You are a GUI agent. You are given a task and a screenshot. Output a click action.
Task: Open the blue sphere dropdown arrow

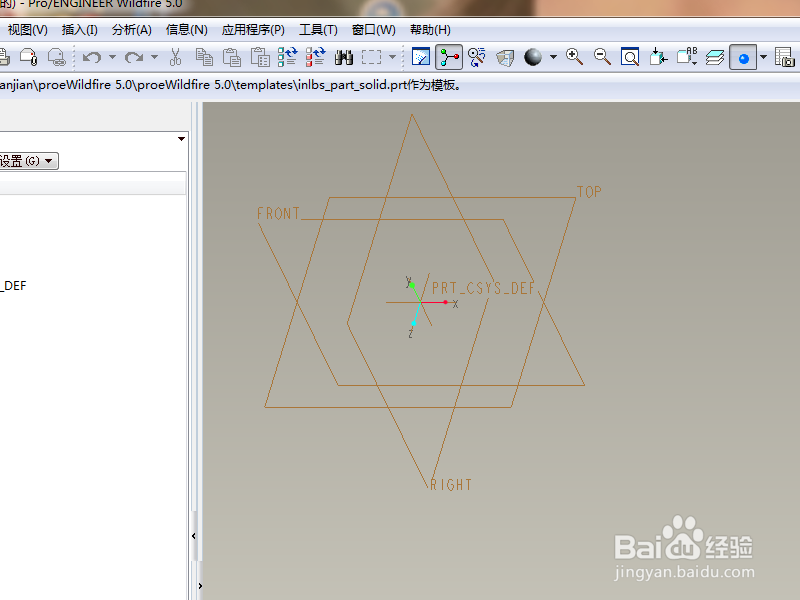[x=763, y=57]
